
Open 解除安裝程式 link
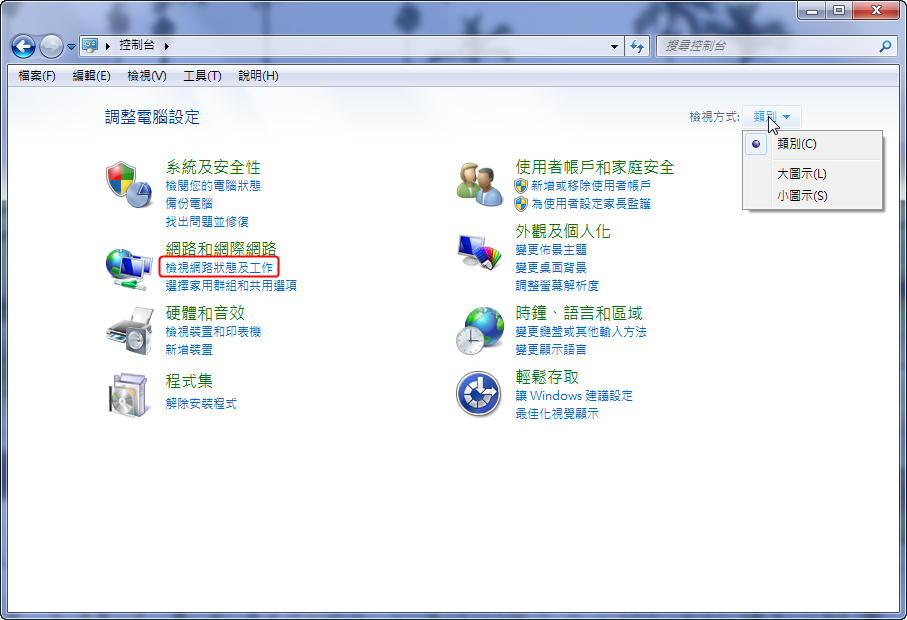(201, 404)
